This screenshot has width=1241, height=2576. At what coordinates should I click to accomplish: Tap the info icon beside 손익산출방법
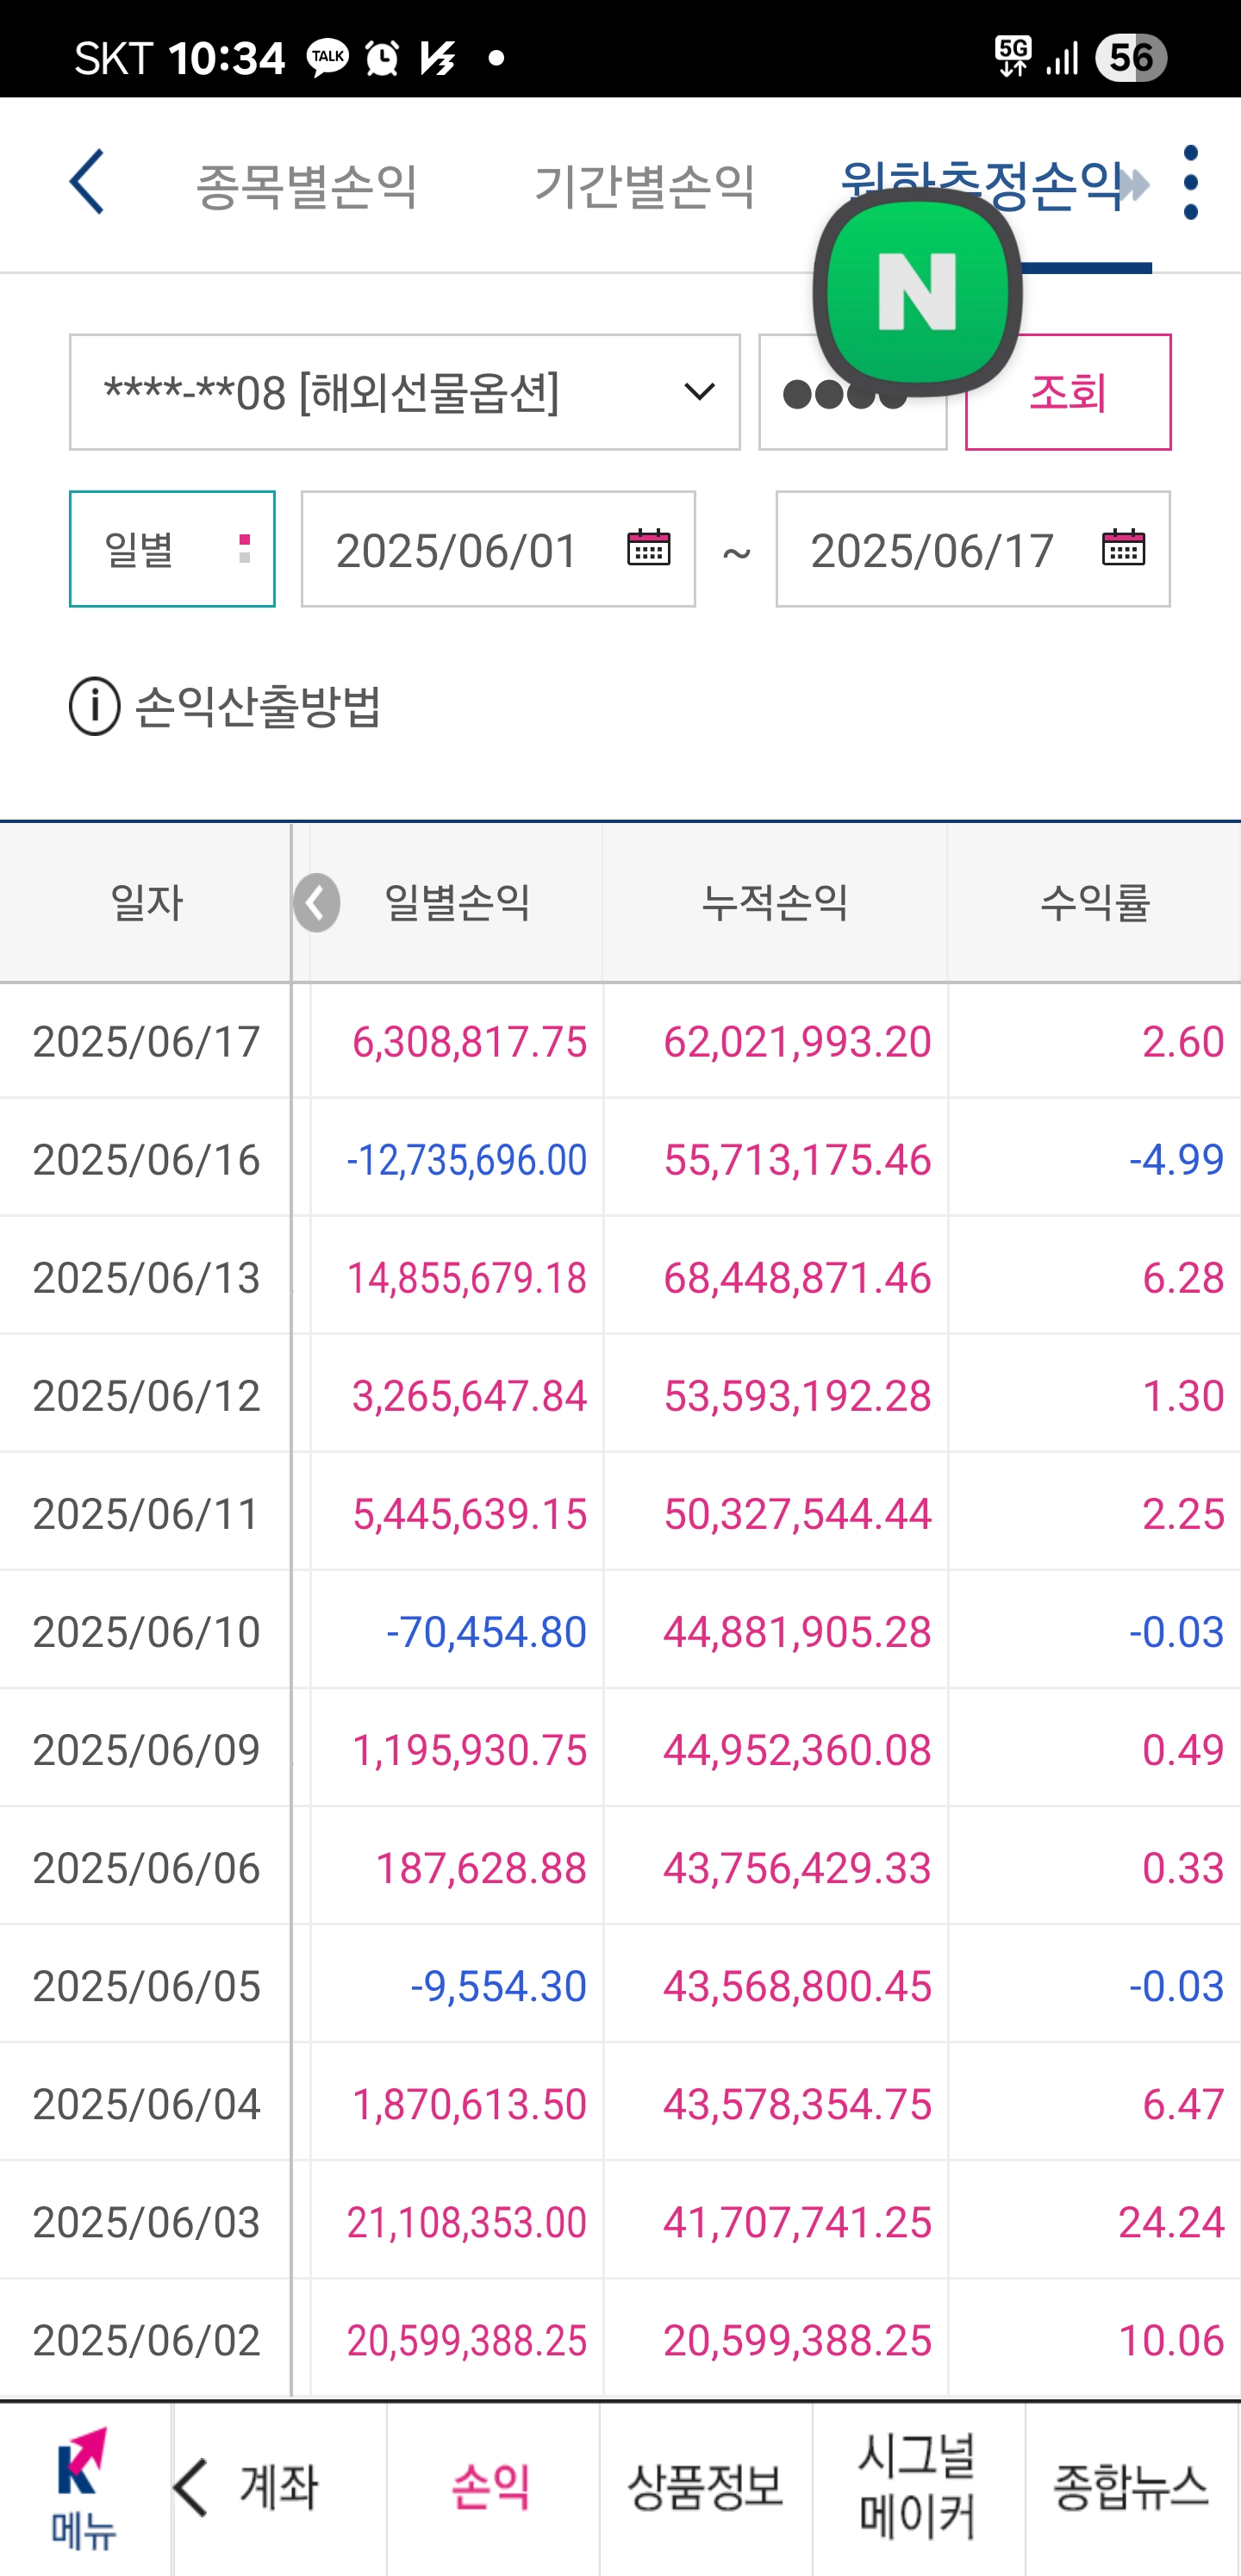click(95, 706)
